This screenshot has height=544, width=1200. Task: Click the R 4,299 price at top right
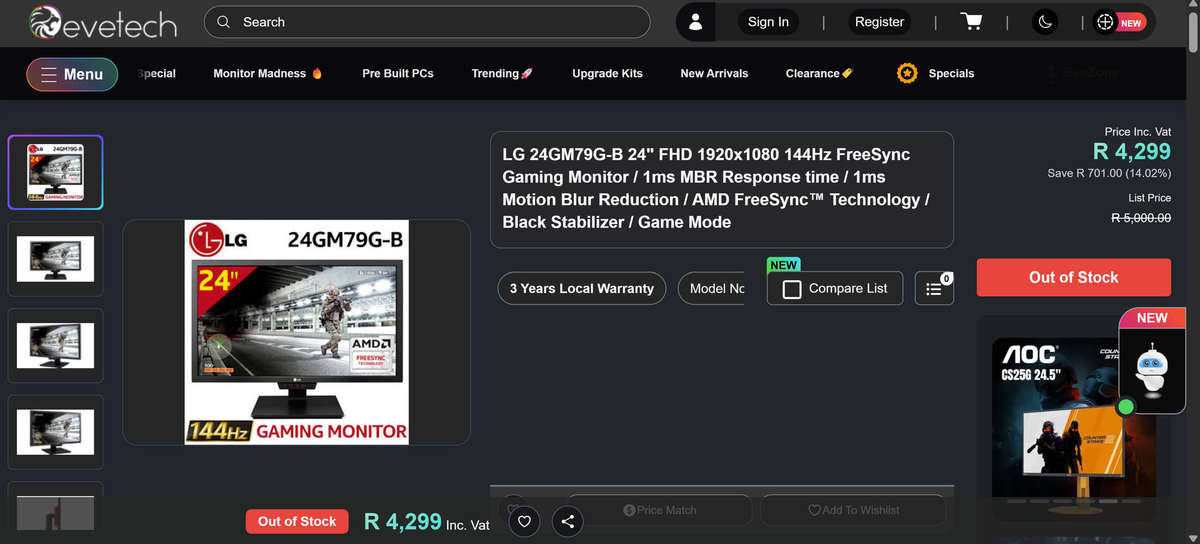click(x=1132, y=152)
